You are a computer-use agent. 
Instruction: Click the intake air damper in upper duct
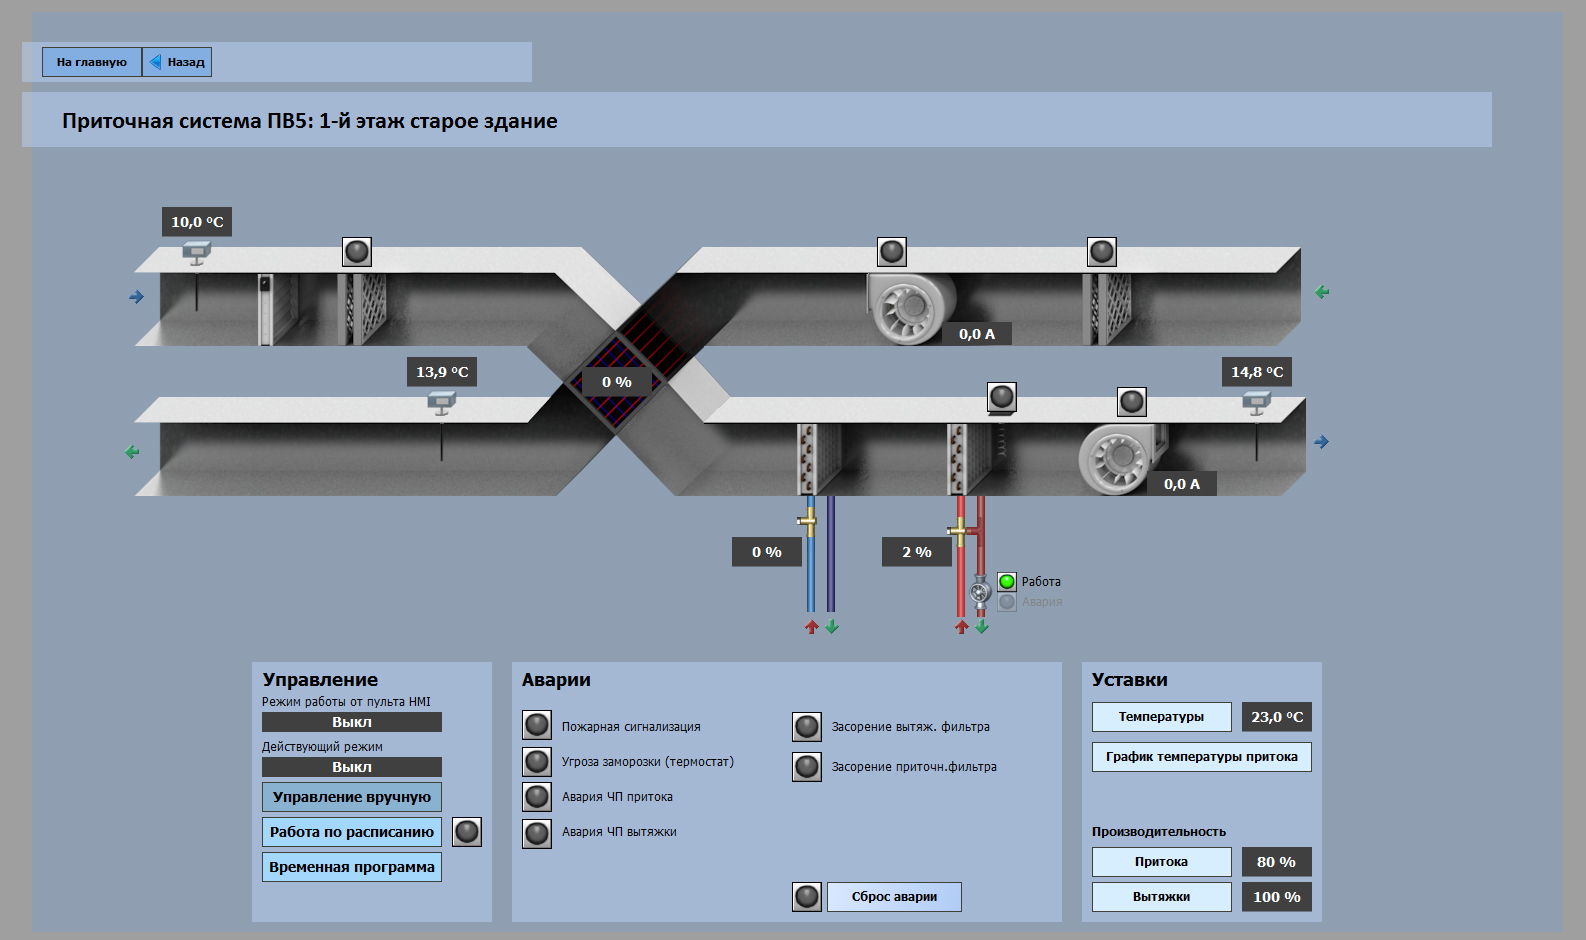coord(266,309)
